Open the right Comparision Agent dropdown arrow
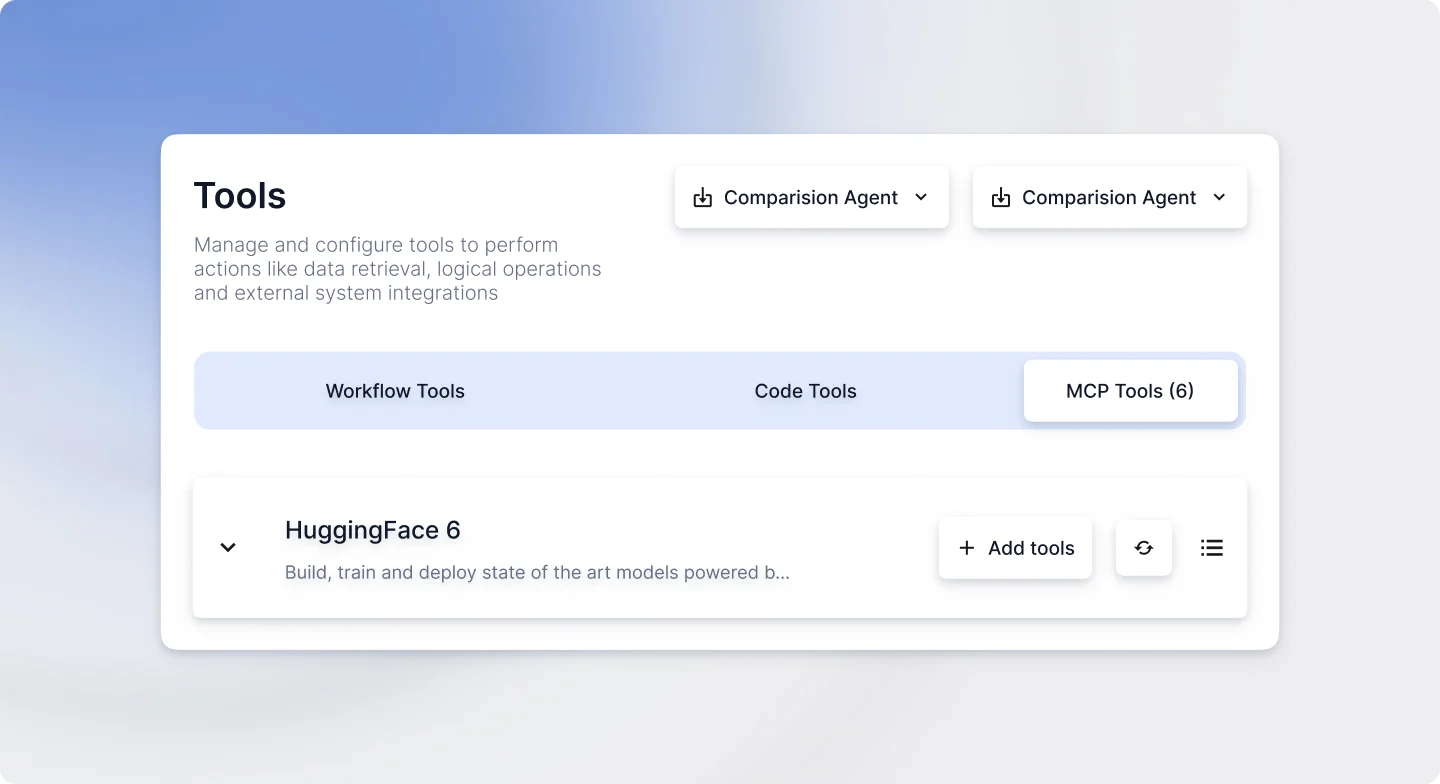Screen dimensions: 1440x784 [x=1219, y=197]
